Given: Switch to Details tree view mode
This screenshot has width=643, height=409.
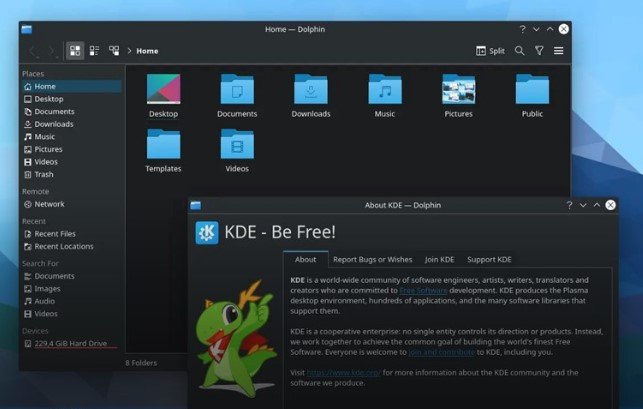Looking at the screenshot, I should [x=114, y=50].
